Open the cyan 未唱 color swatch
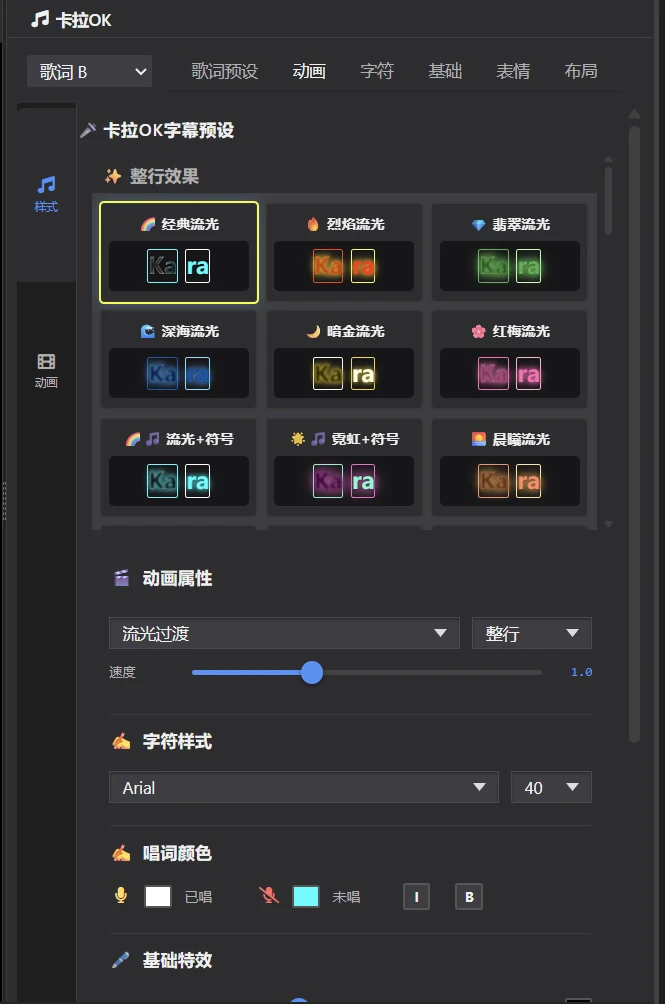Screen dimensions: 665x1004 click(x=306, y=896)
